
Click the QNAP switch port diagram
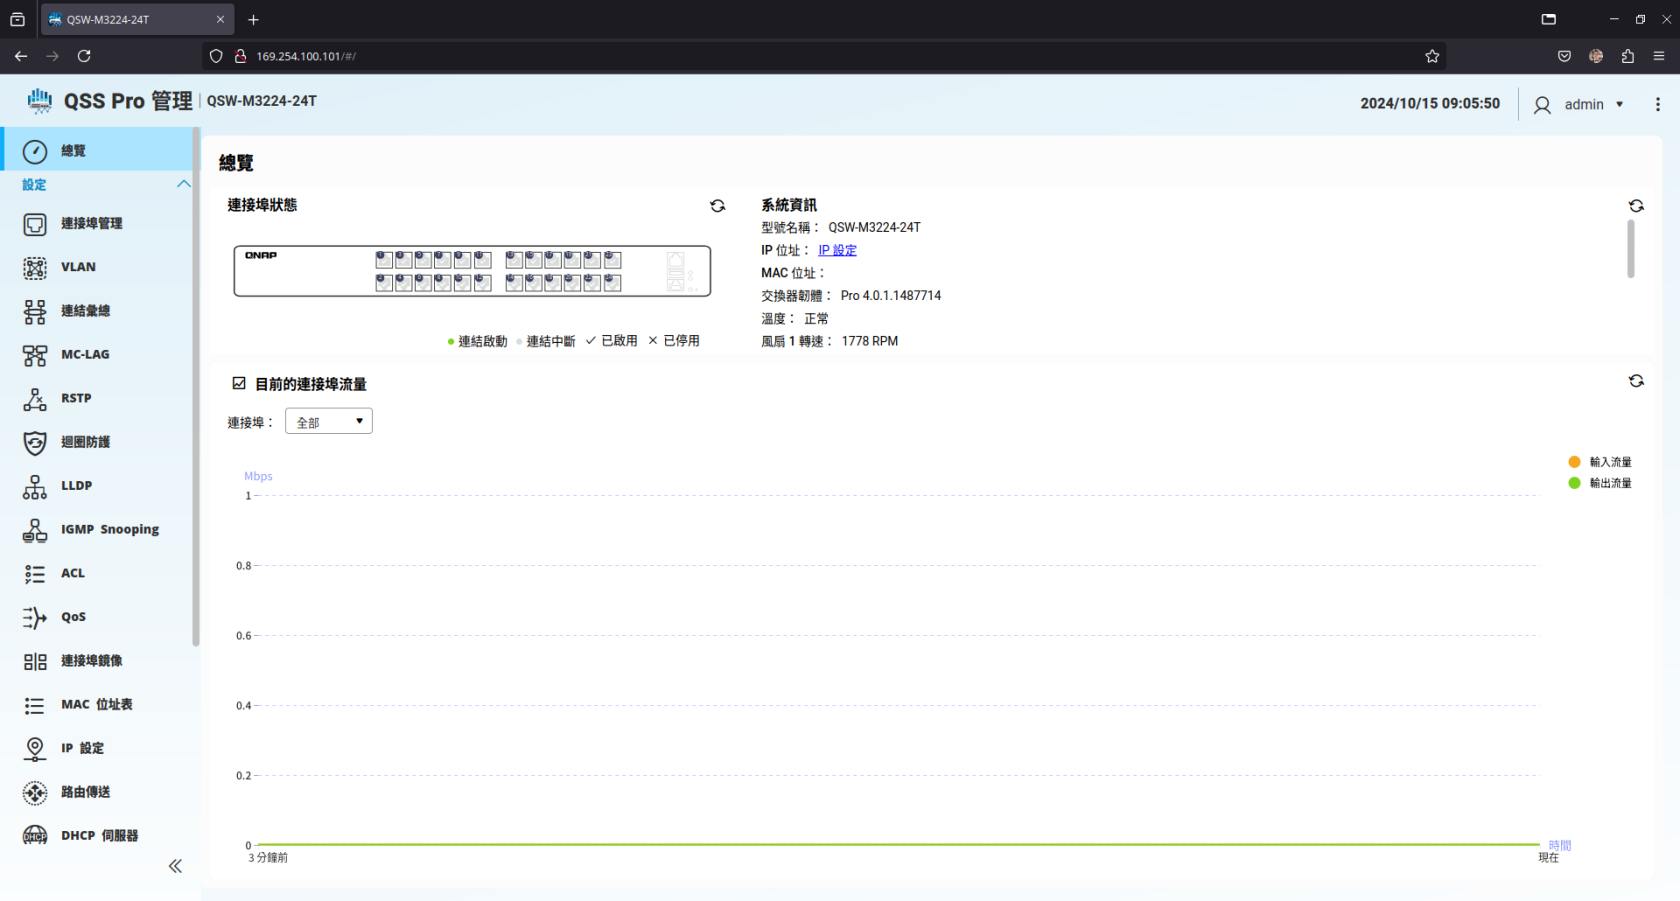(472, 271)
